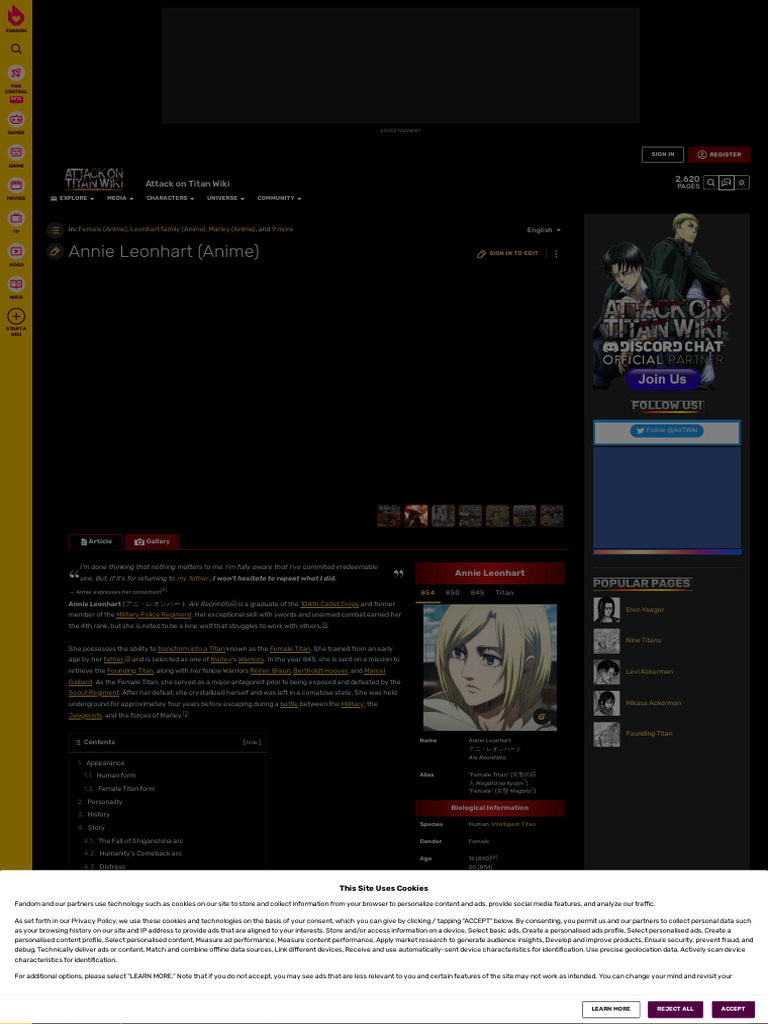Hide the Contents box
This screenshot has height=1024, width=768.
click(x=252, y=742)
